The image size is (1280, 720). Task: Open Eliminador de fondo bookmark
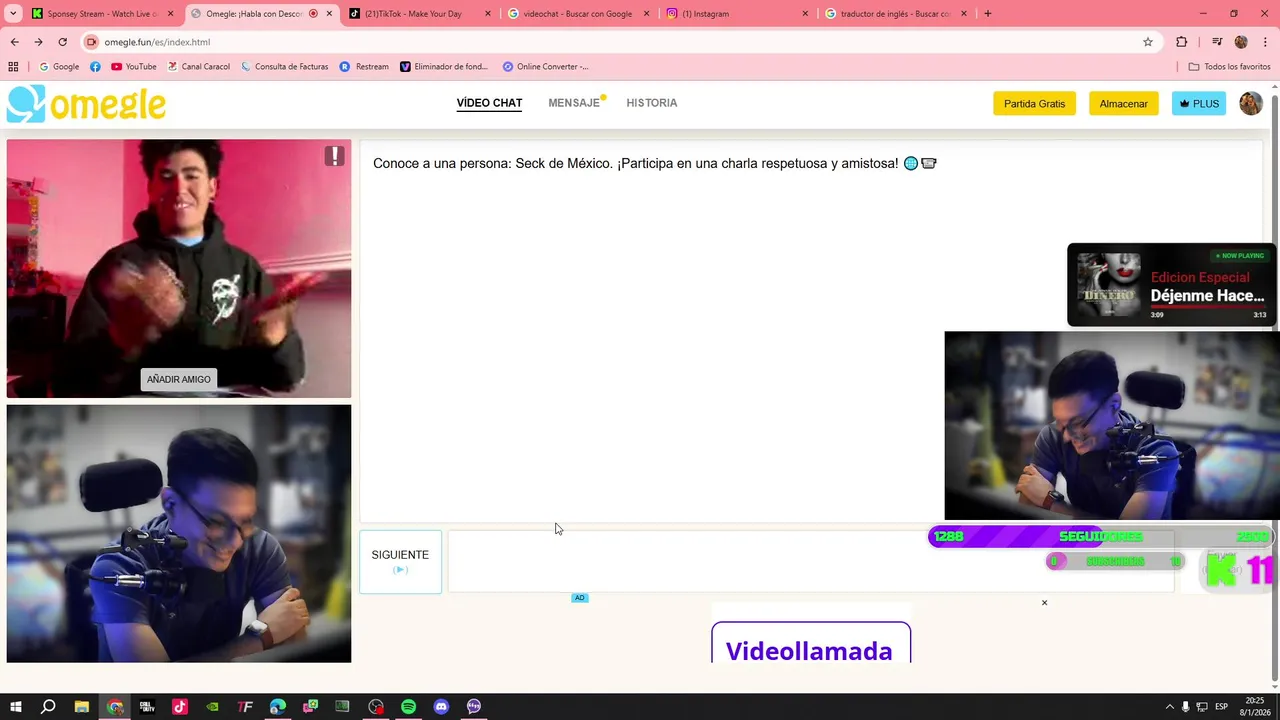pos(444,67)
